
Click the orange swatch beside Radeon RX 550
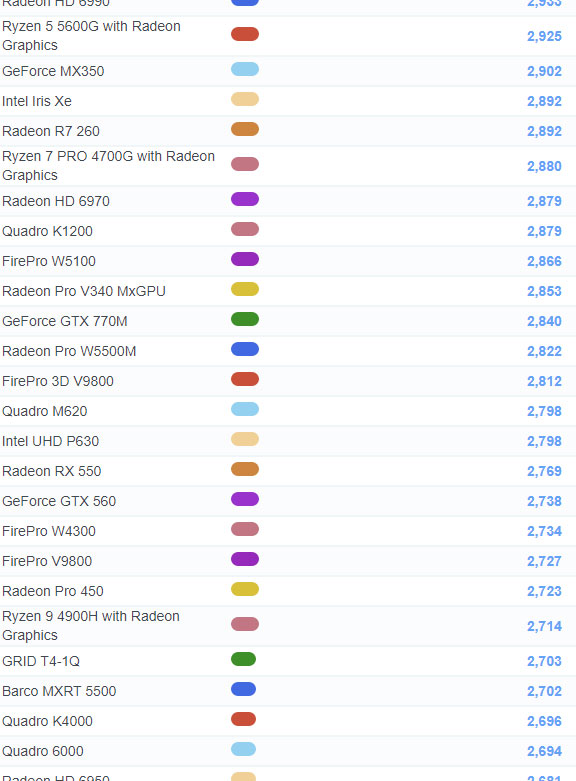point(245,469)
